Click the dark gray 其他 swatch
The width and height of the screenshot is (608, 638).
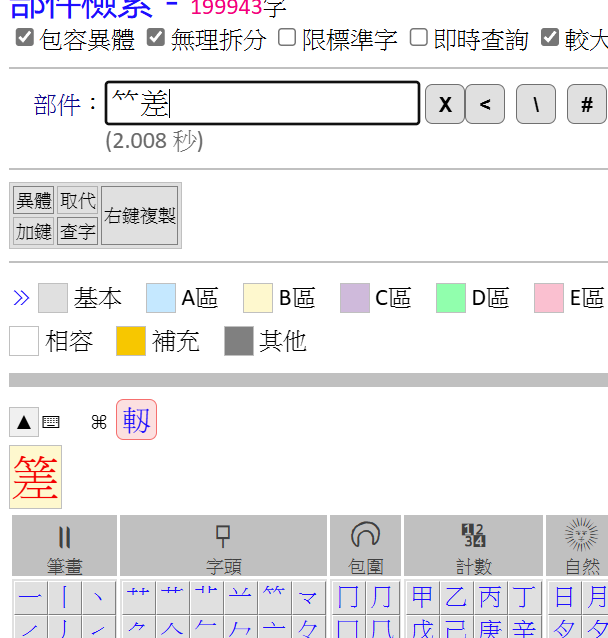(x=239, y=341)
